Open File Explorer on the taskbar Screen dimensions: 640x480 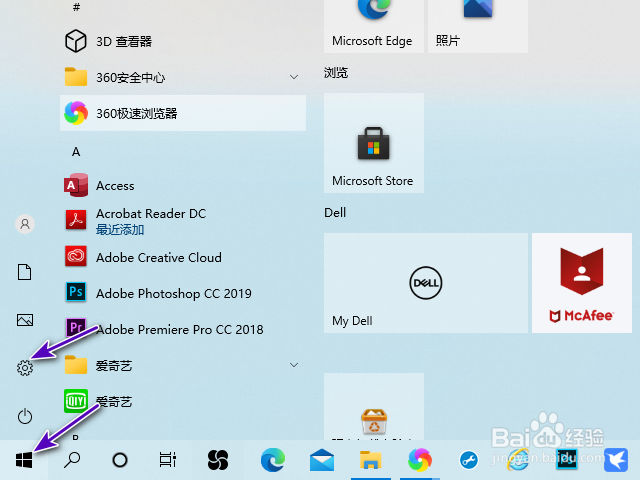[371, 460]
